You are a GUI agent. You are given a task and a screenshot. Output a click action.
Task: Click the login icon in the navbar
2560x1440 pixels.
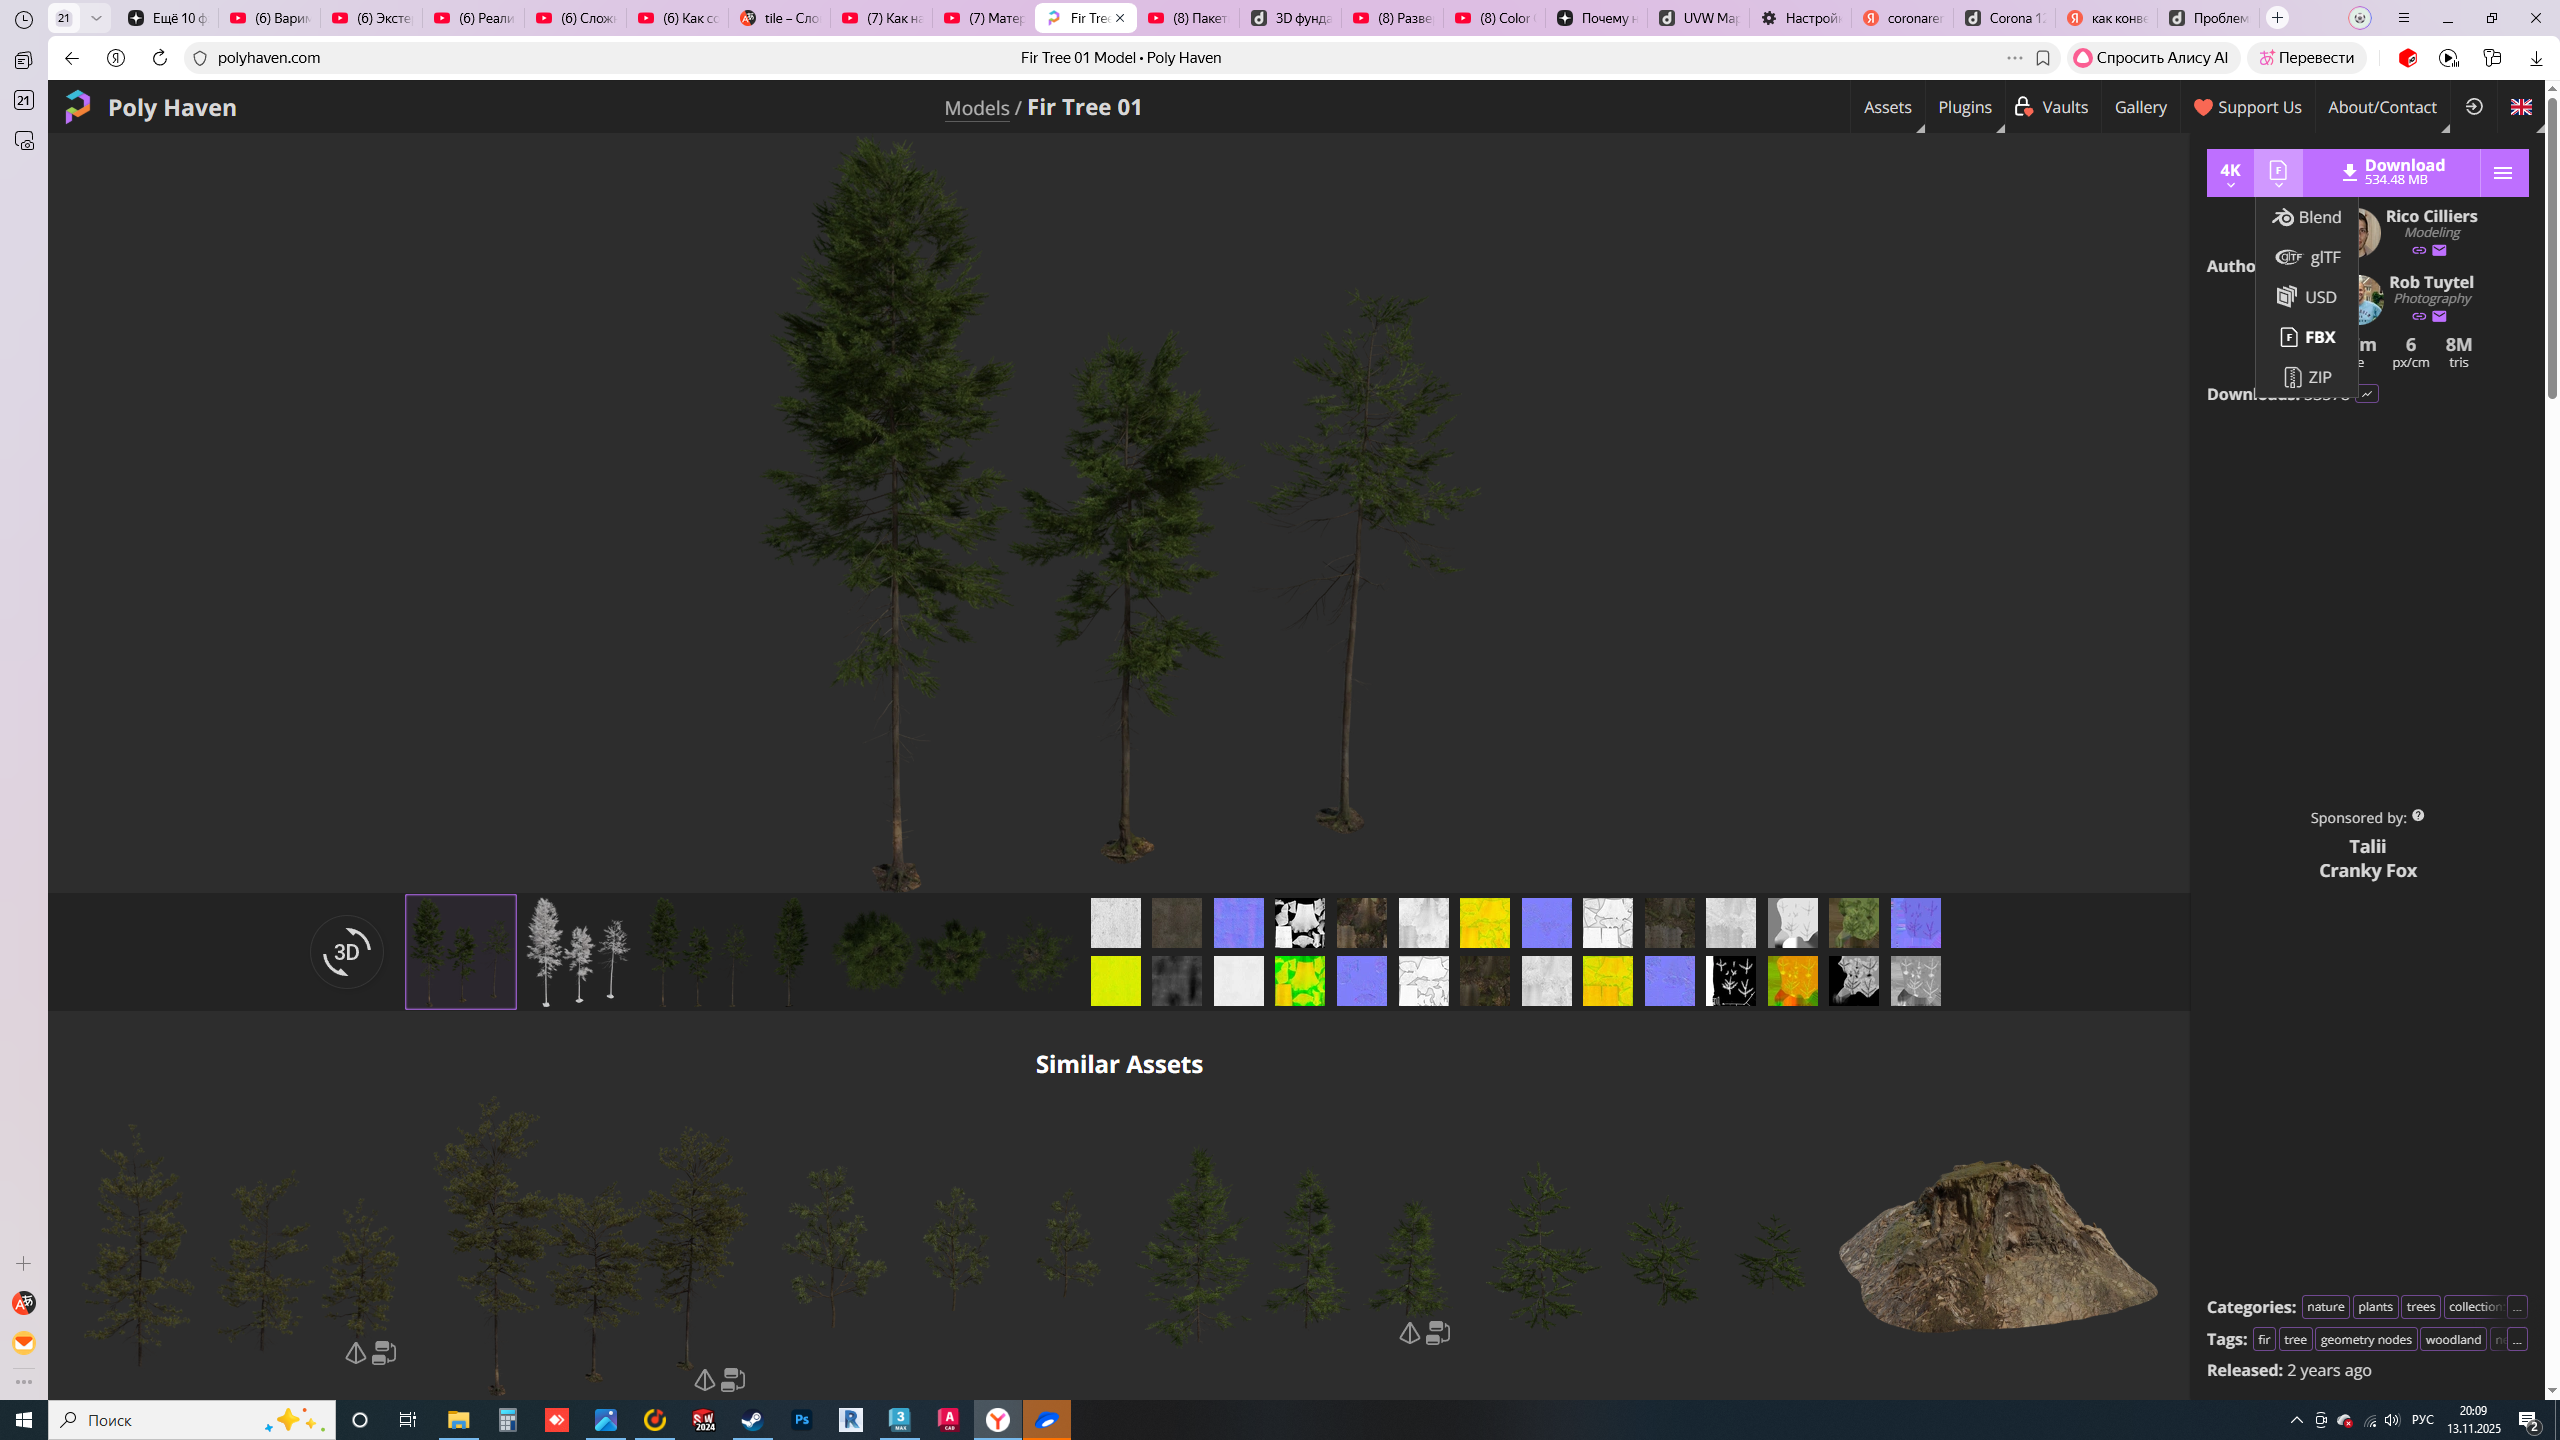pyautogui.click(x=2474, y=107)
